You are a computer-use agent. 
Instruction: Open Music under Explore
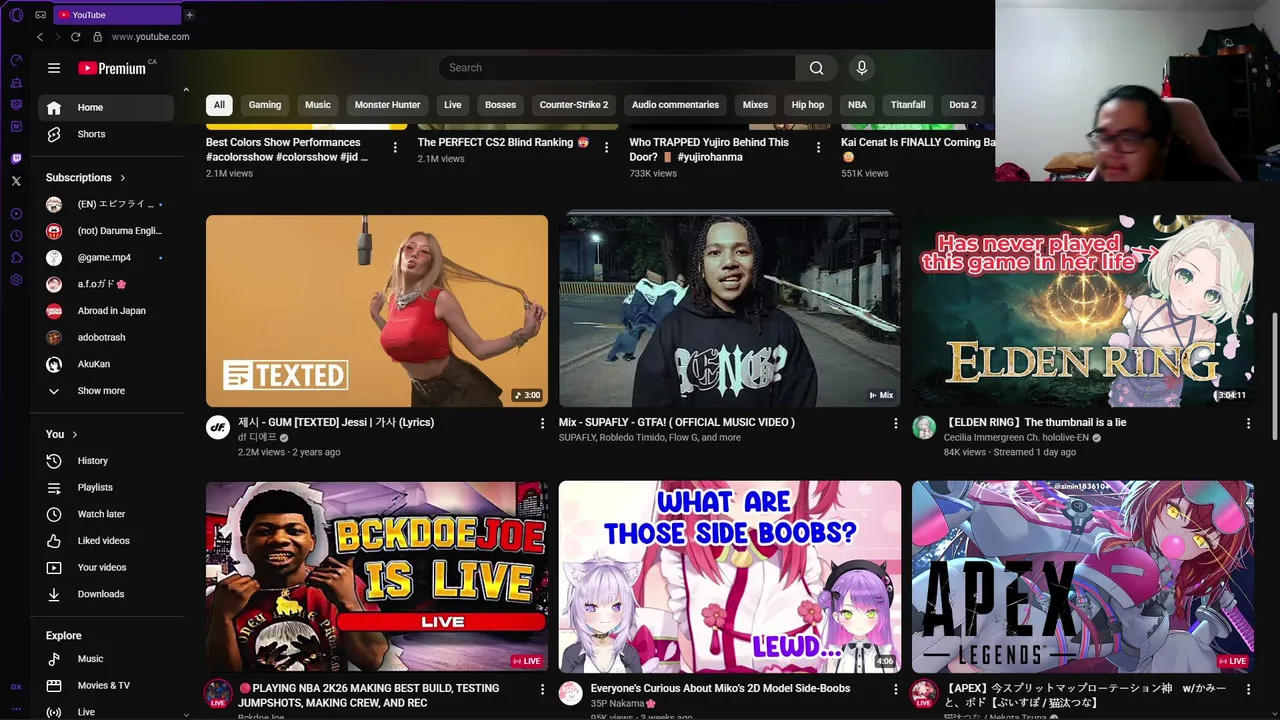107,659
